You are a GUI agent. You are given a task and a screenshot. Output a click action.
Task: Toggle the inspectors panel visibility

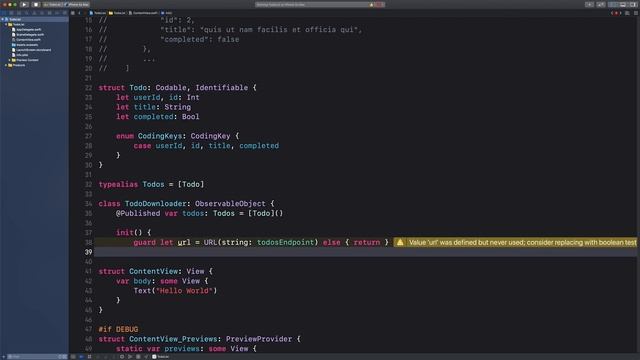pos(633,4)
